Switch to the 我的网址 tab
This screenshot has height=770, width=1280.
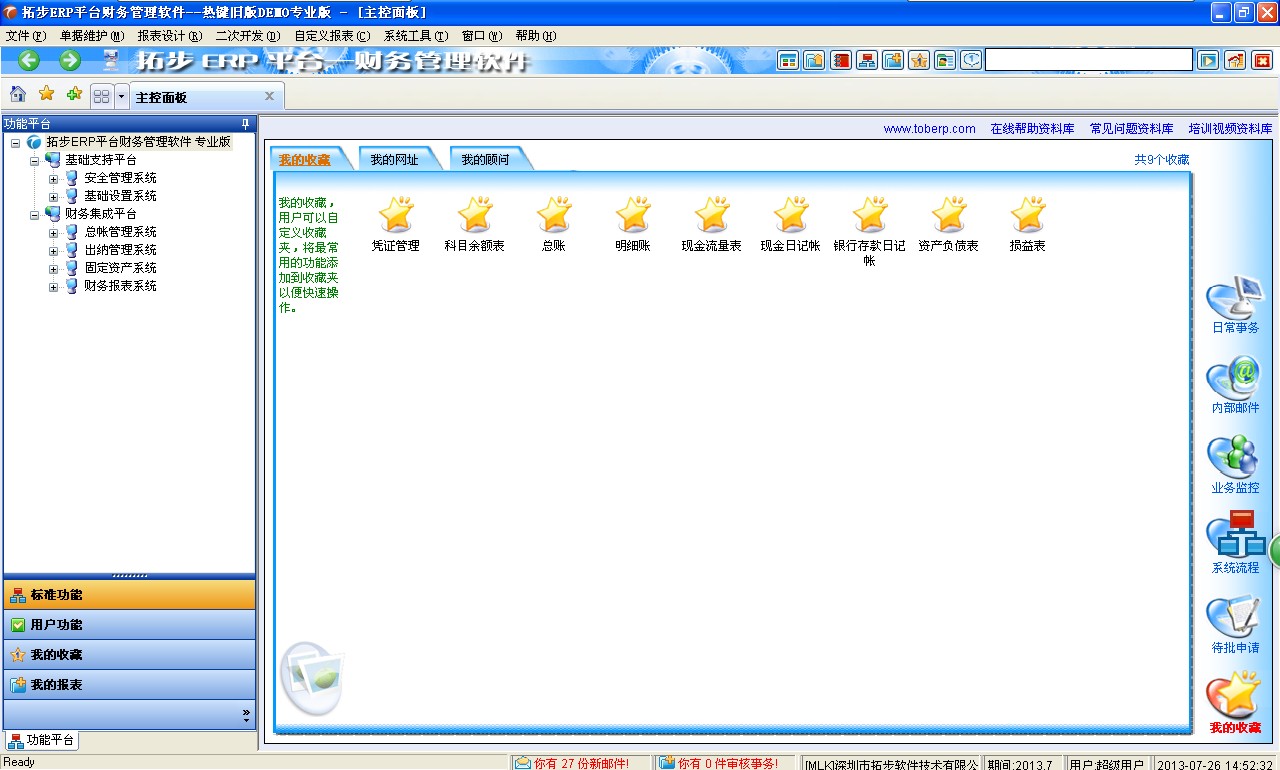(x=394, y=160)
